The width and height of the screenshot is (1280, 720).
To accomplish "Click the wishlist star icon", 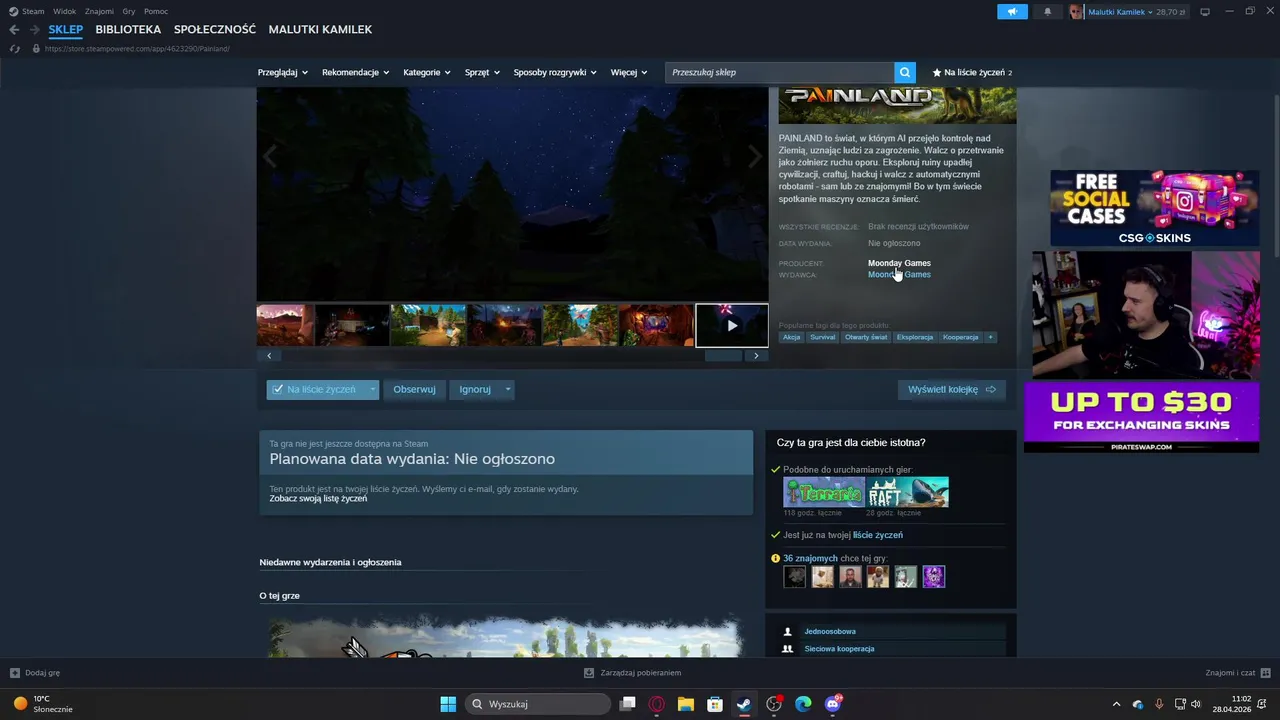I will point(937,73).
